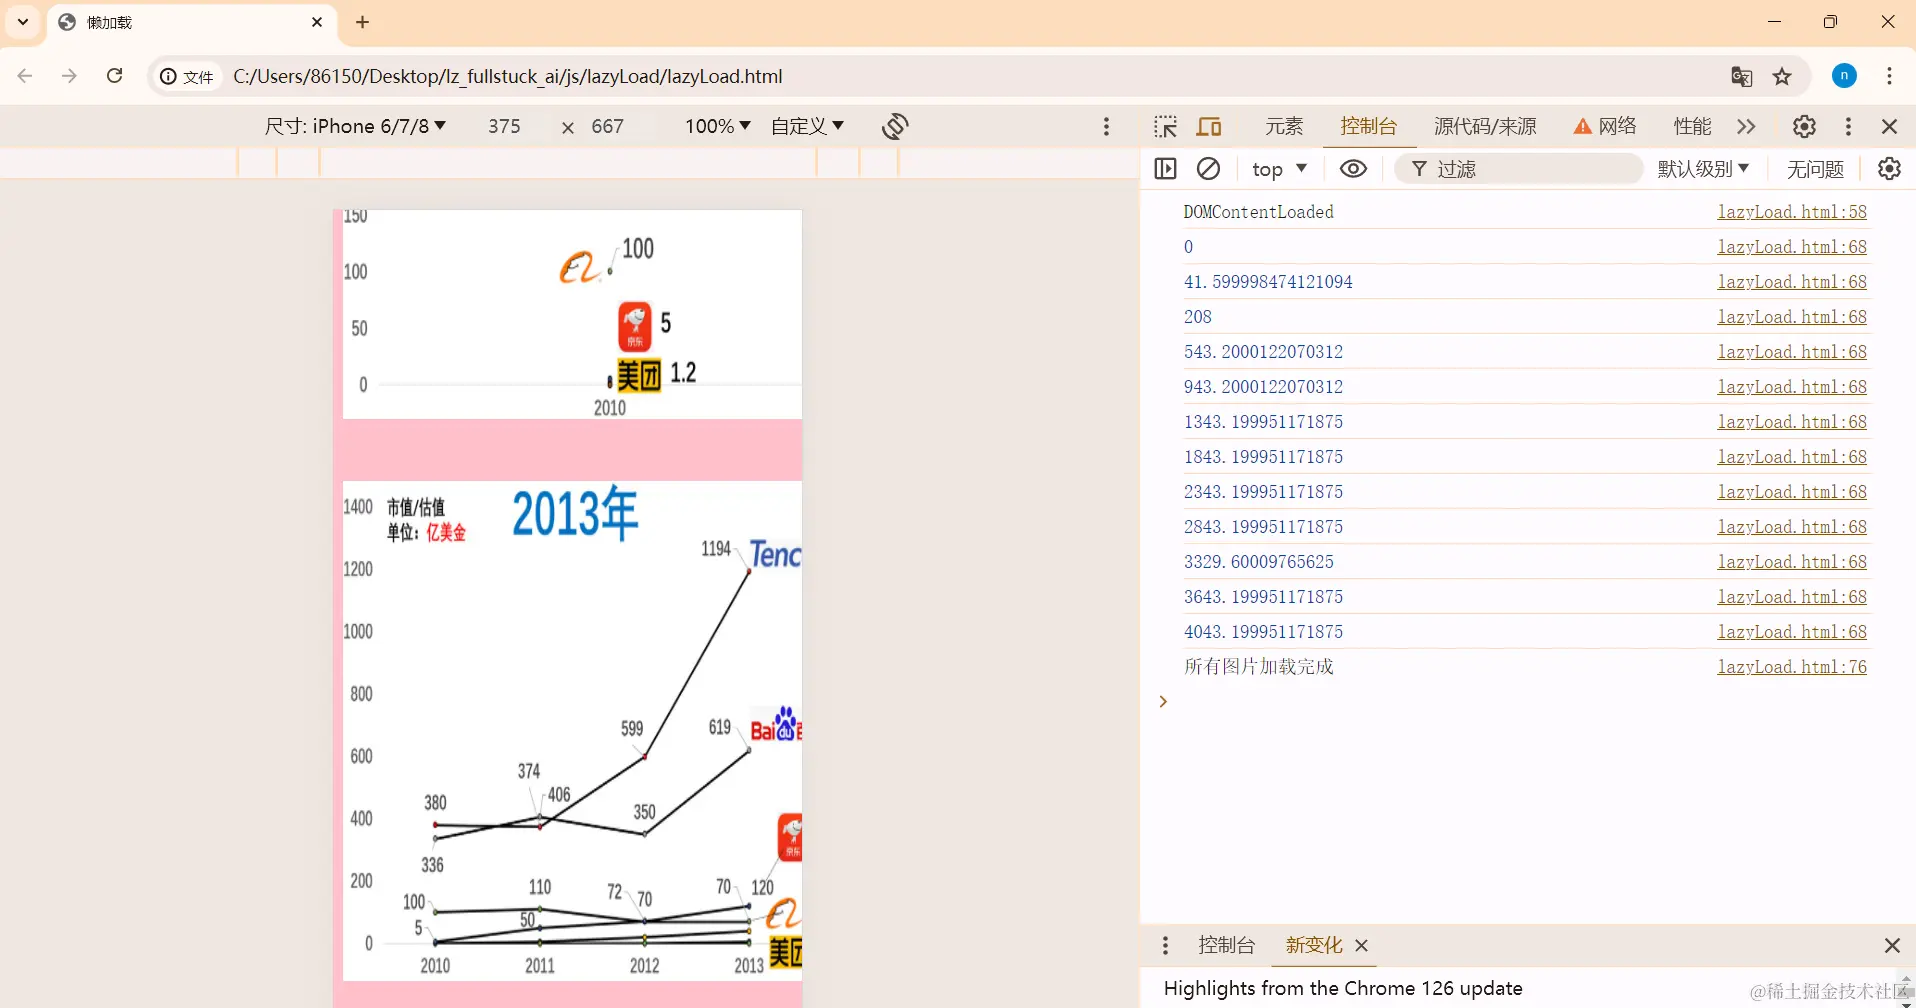
Task: Switch to the 性能 panel
Action: click(1692, 126)
